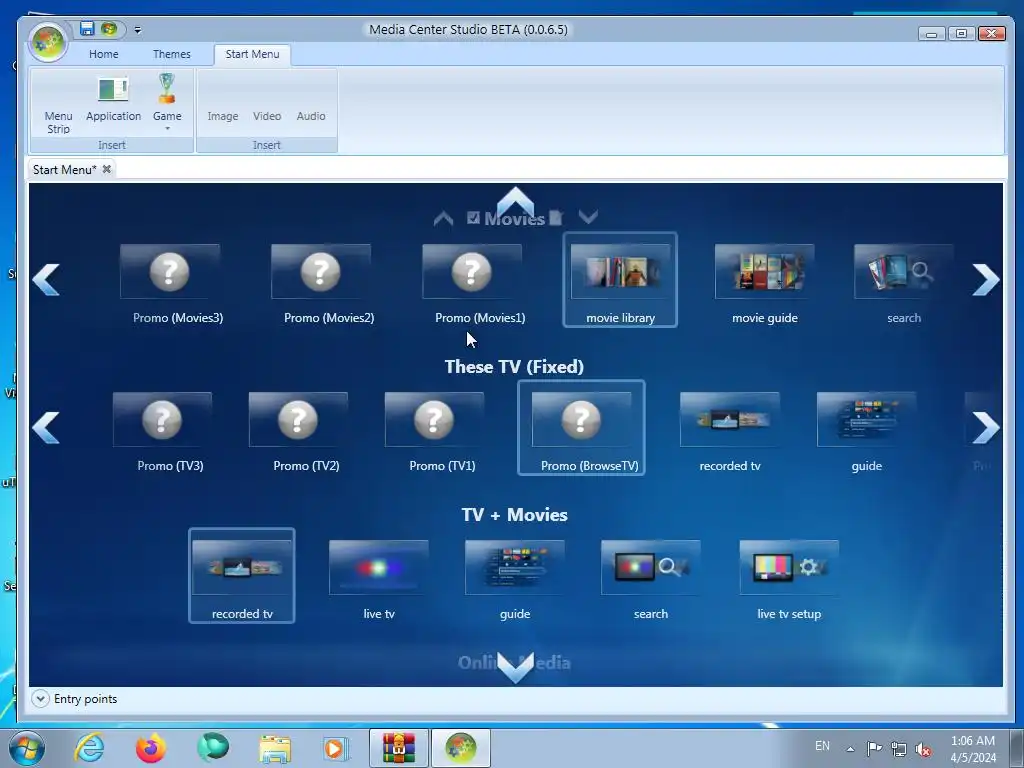Viewport: 1024px width, 768px height.
Task: Switch to the Home ribbon tab
Action: pyautogui.click(x=104, y=54)
